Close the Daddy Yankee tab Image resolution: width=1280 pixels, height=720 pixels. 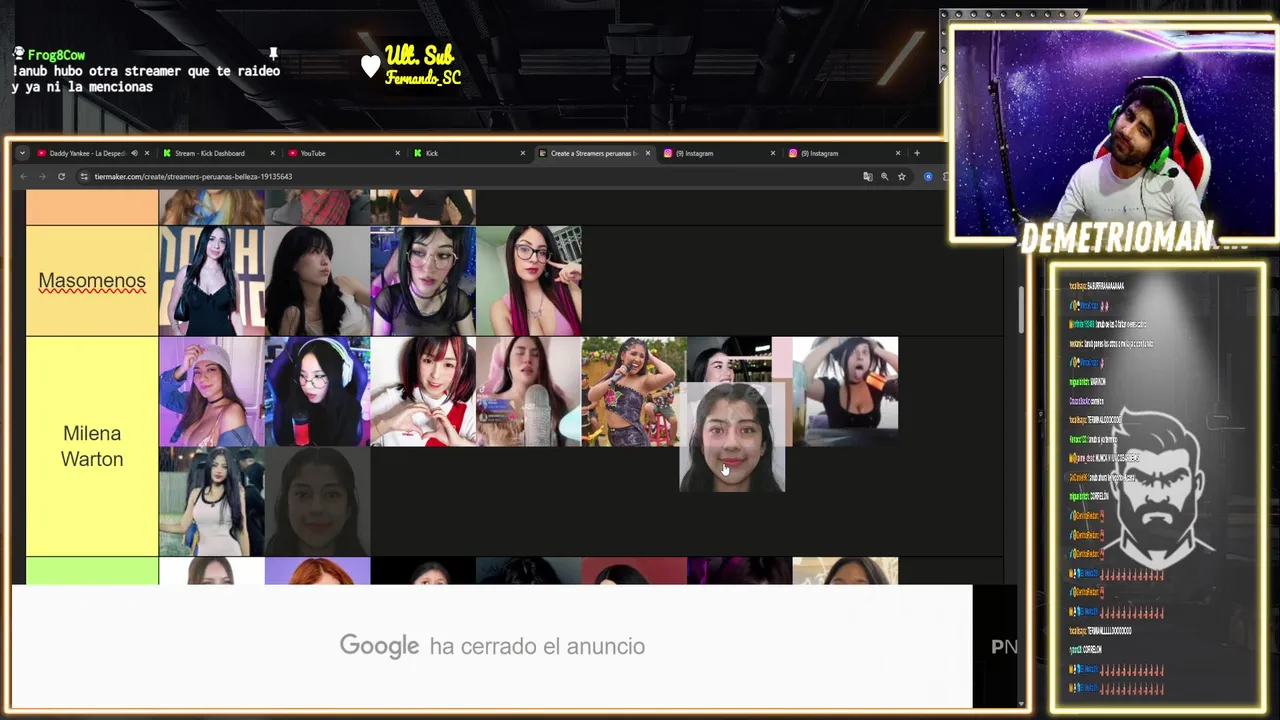pyautogui.click(x=147, y=153)
